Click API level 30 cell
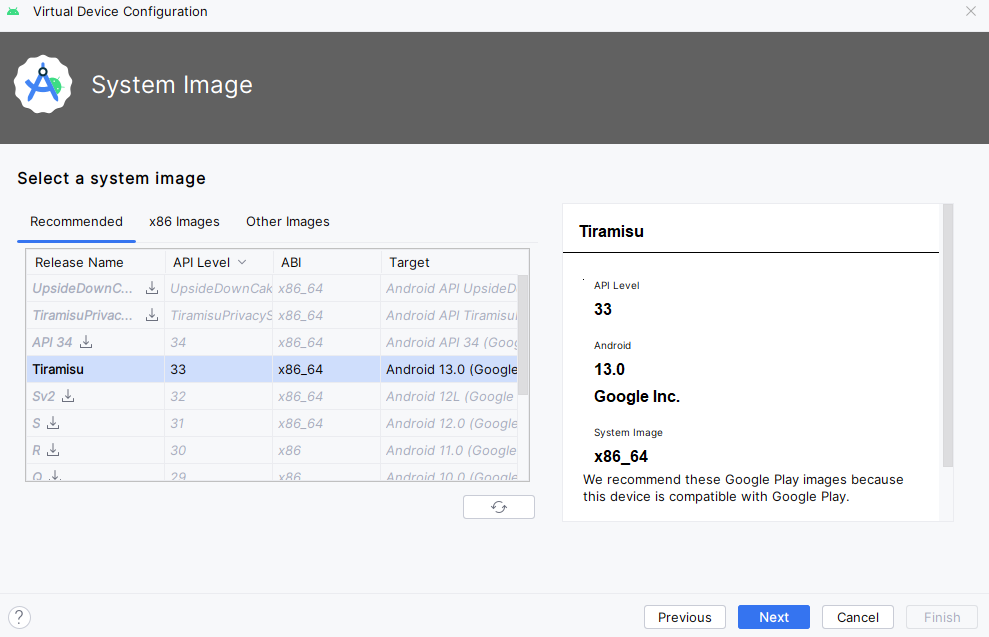This screenshot has height=637, width=989. tap(218, 450)
